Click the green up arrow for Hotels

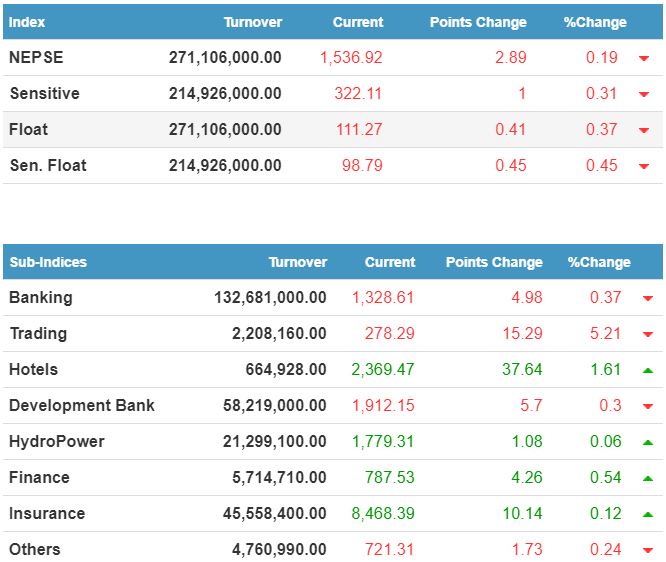tap(647, 370)
